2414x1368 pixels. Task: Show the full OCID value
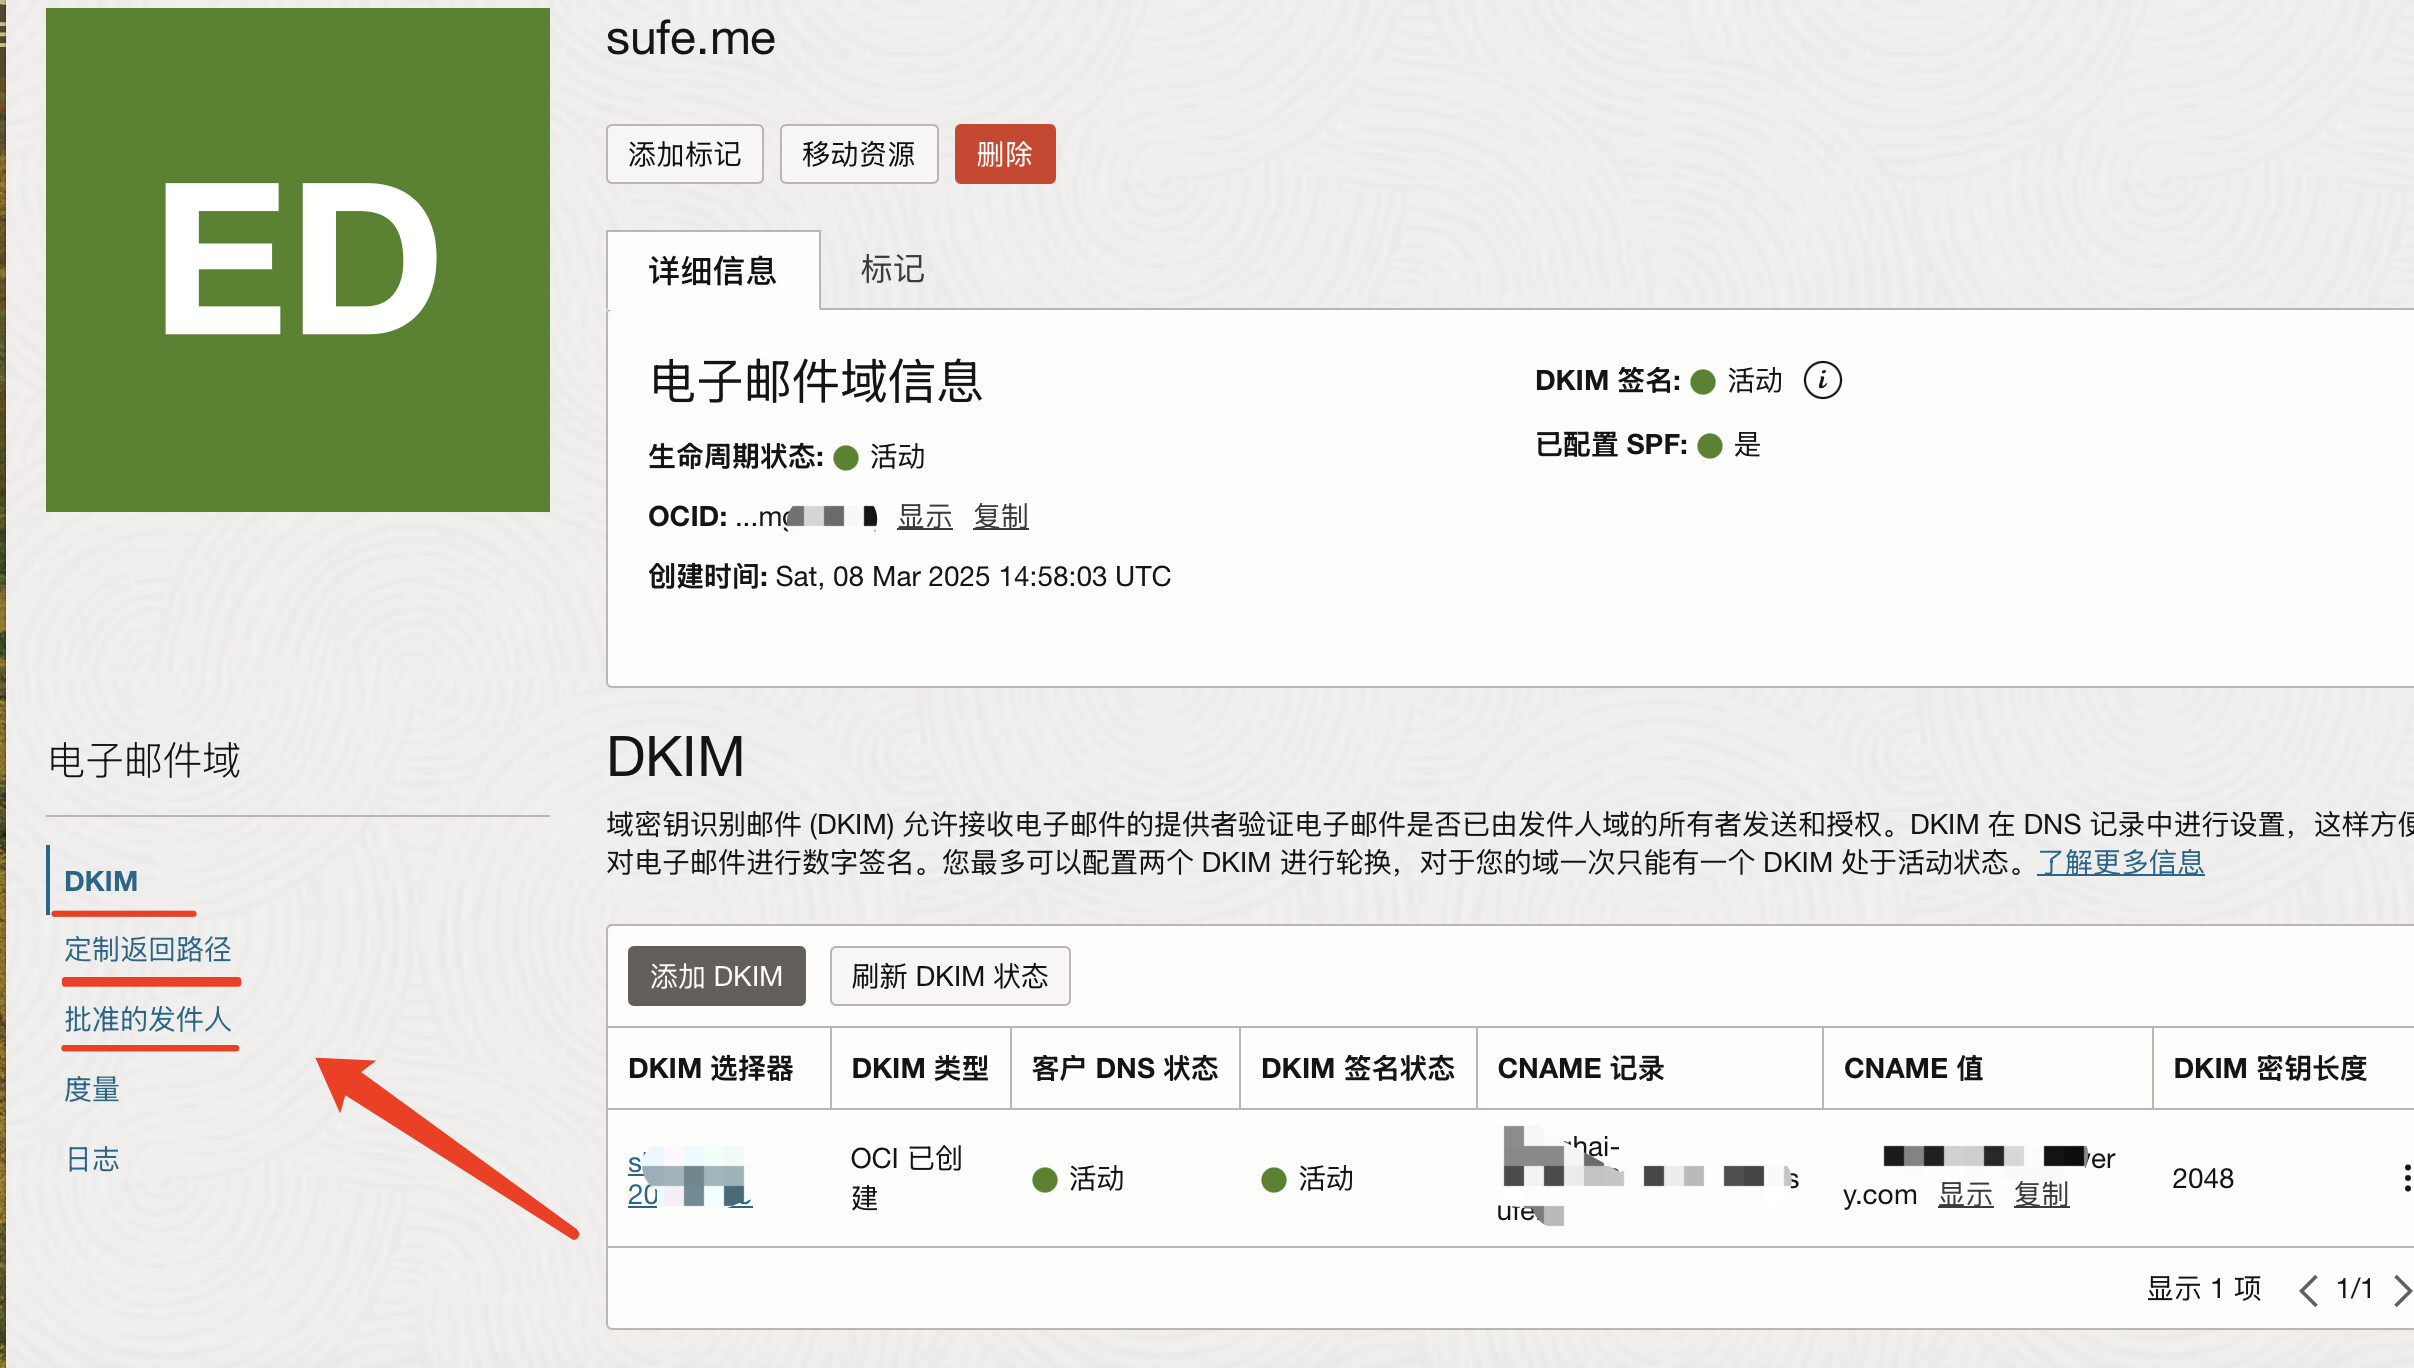click(x=924, y=517)
